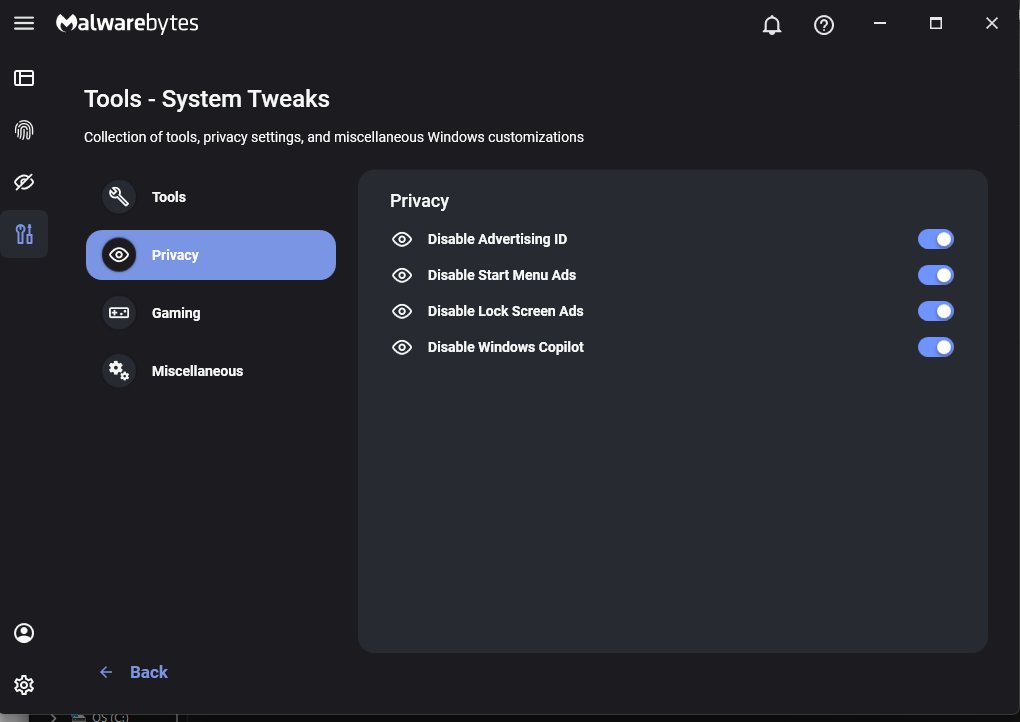The height and width of the screenshot is (722, 1020).
Task: Open the notifications bell
Action: (772, 25)
